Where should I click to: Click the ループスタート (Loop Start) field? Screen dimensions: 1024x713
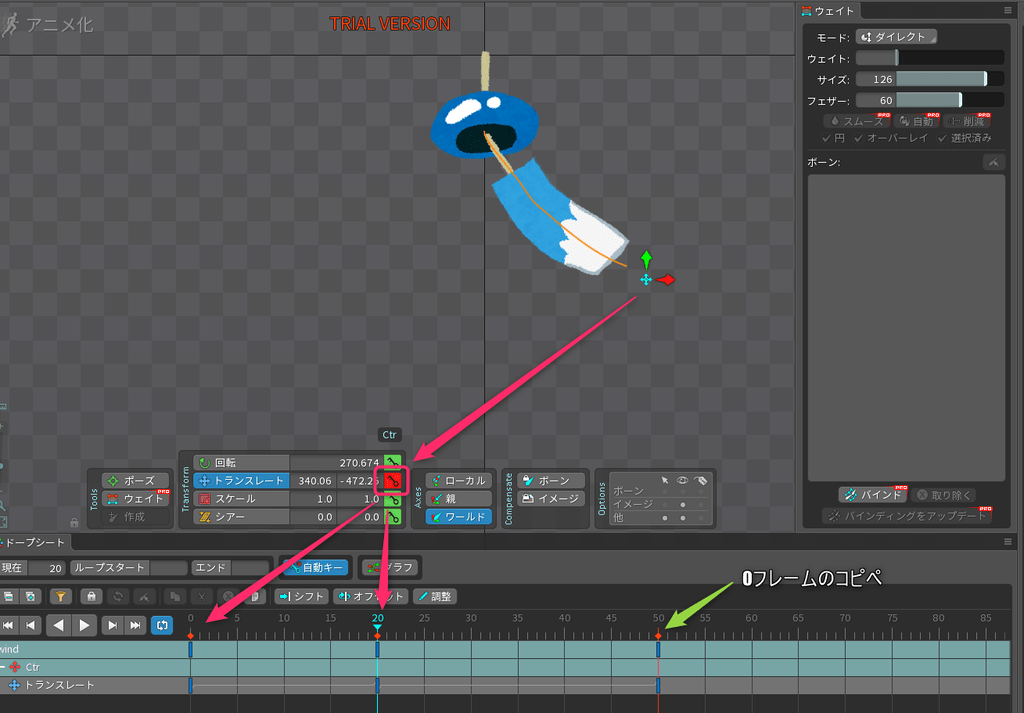(168, 568)
